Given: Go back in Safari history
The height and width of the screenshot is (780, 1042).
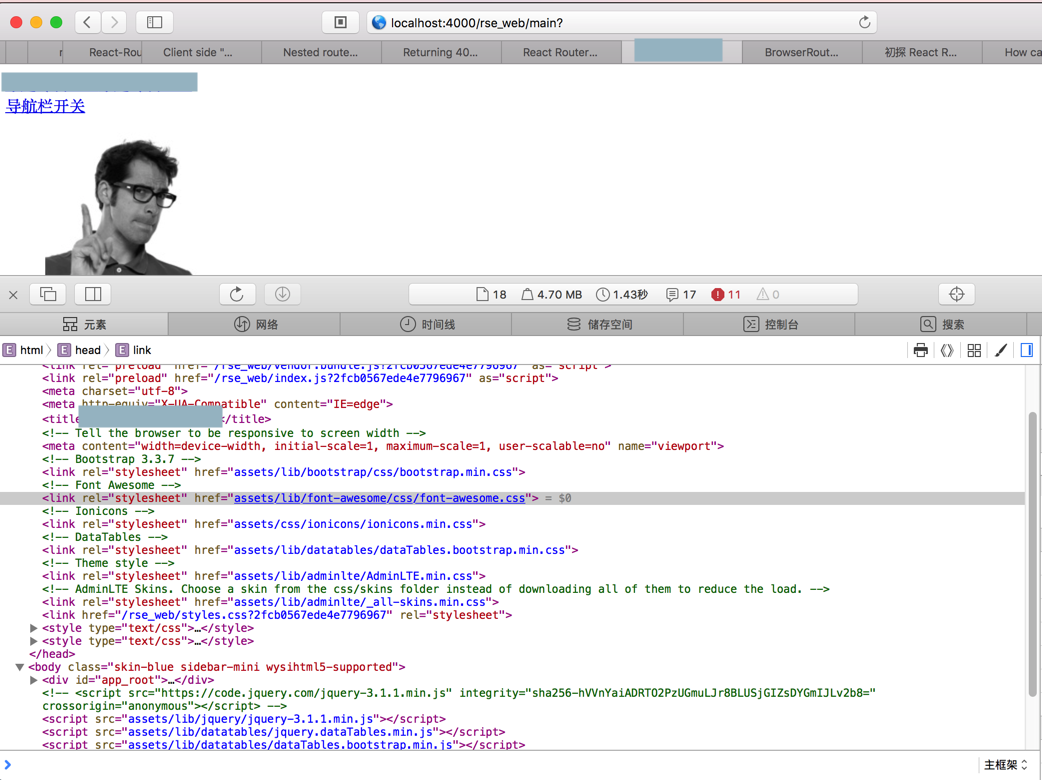Looking at the screenshot, I should tap(87, 23).
